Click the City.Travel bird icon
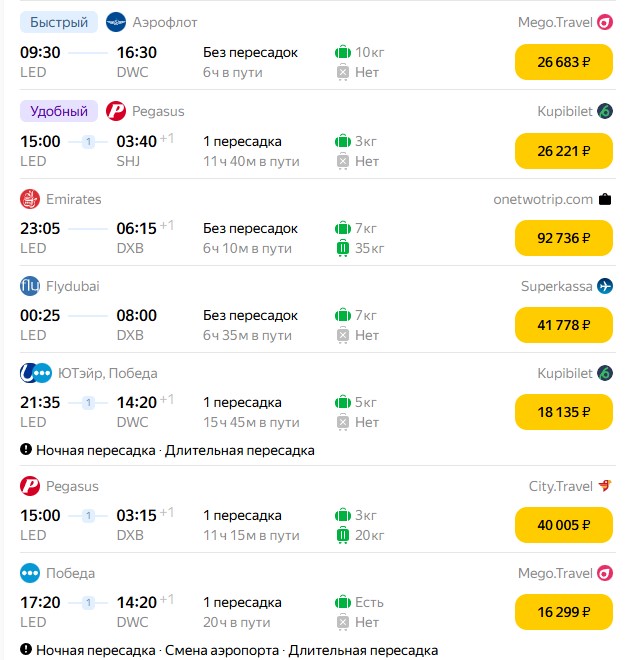 605,486
